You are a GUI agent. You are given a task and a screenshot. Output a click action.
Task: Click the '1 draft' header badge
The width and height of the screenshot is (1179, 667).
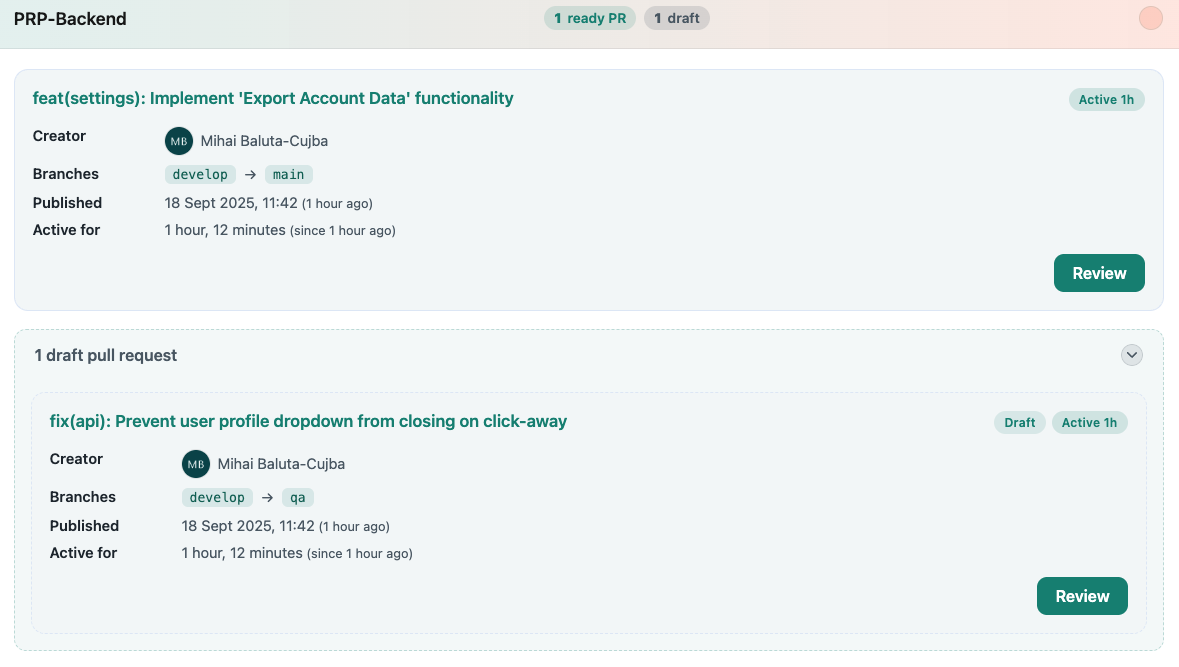point(677,18)
